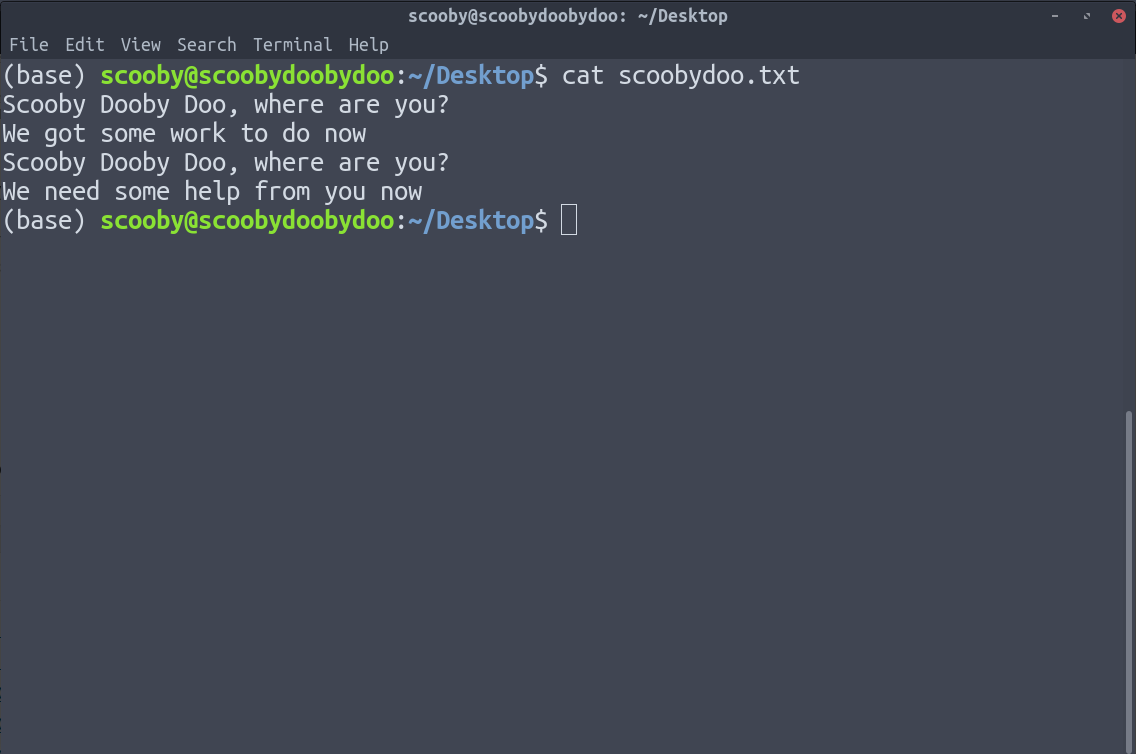Click the vertical scrollbar thumb
The image size is (1136, 754).
point(1129,582)
